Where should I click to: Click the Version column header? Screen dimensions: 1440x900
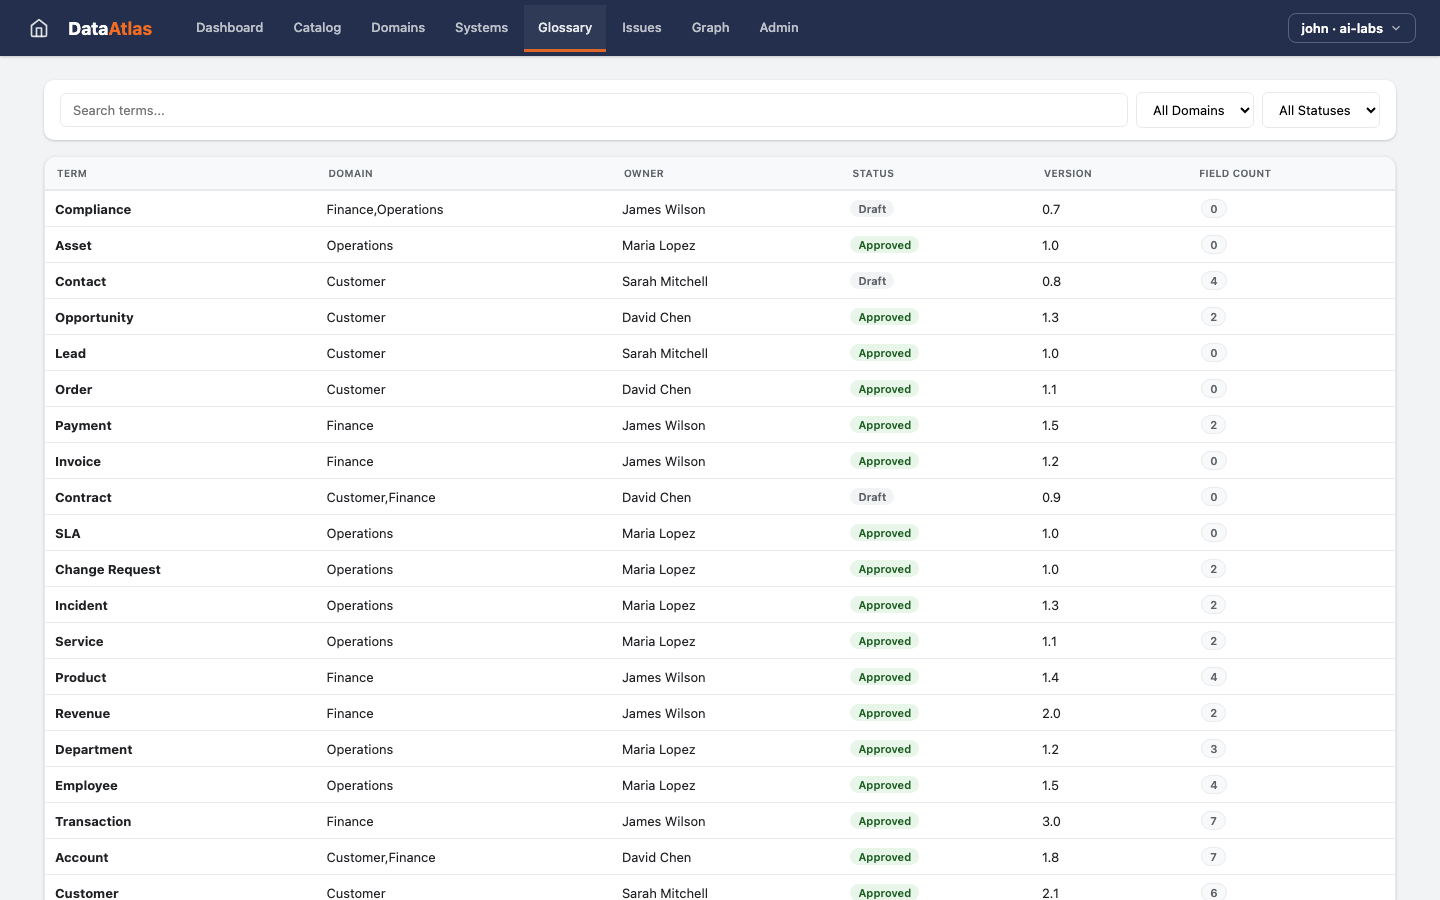coord(1067,173)
